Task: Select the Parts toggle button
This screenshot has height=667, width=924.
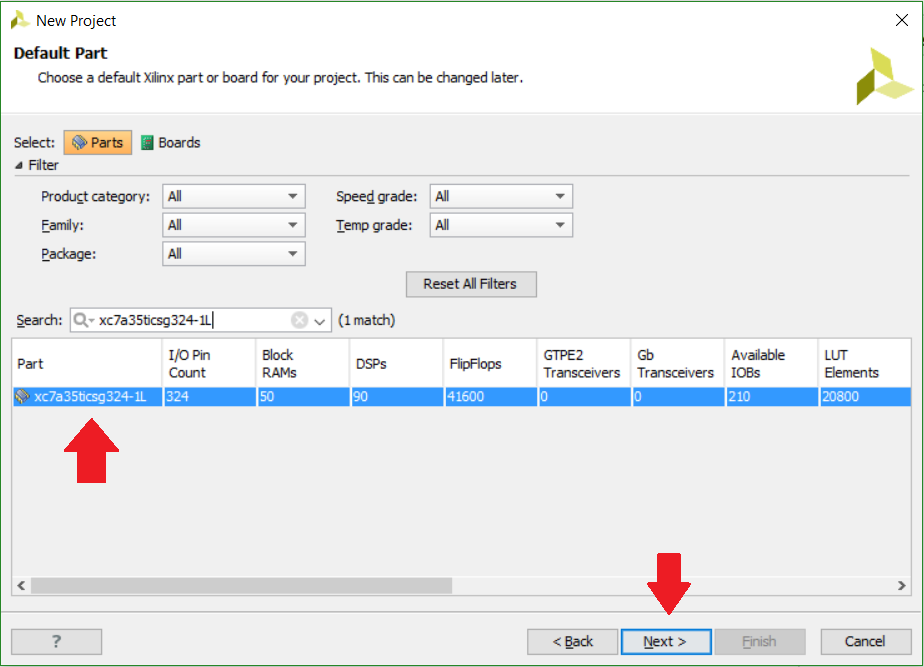Action: [x=98, y=143]
